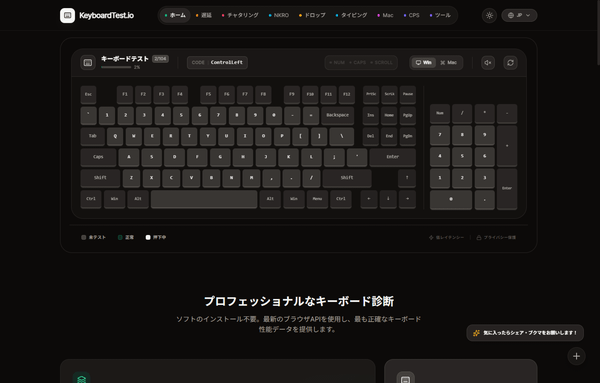
Task: Go to the ホーム tab
Action: pos(175,15)
